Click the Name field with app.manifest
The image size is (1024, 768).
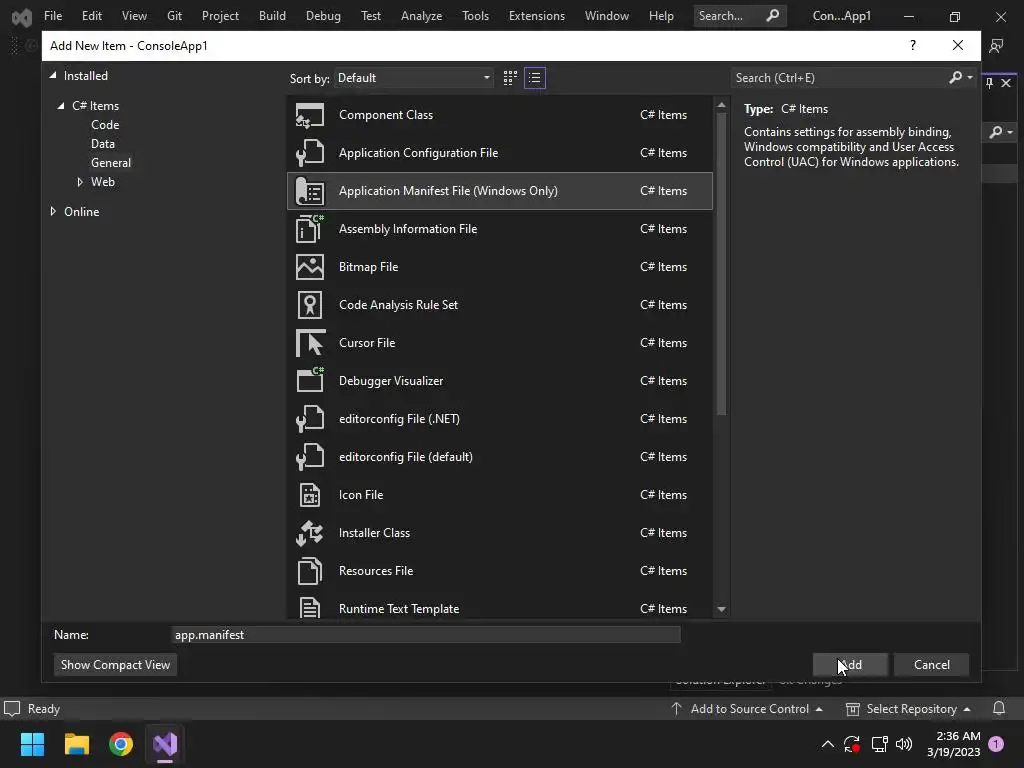[426, 635]
